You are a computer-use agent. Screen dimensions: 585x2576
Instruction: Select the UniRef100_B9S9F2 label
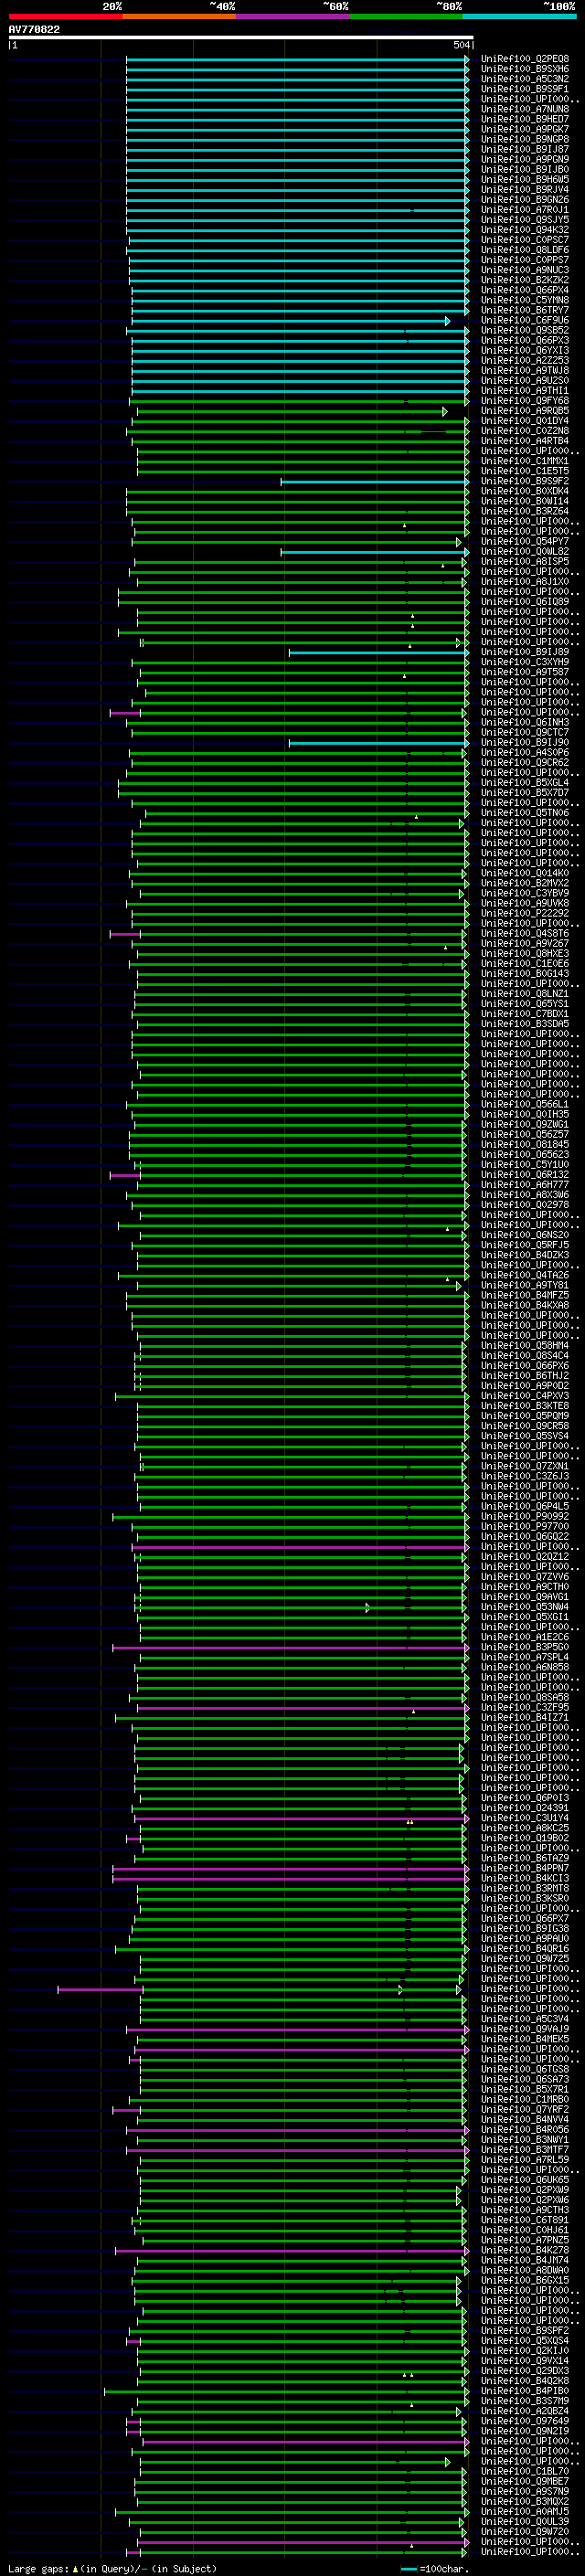(524, 481)
